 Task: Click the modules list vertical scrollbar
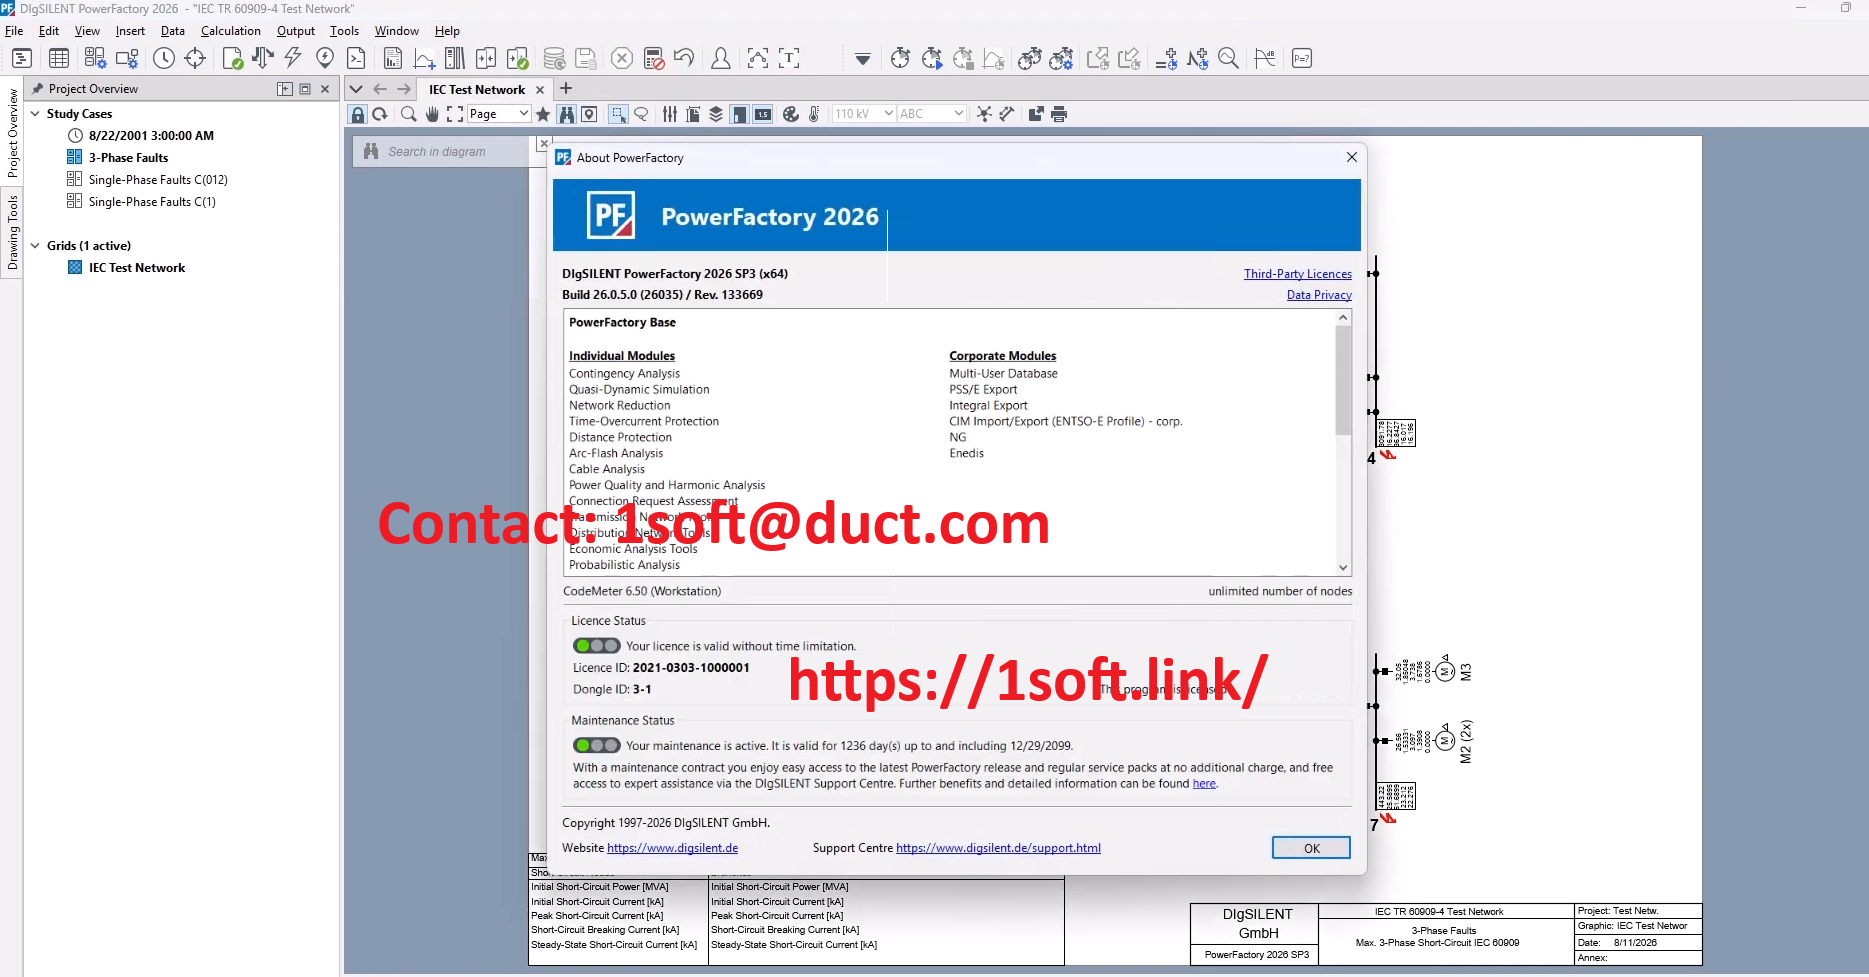pos(1343,380)
